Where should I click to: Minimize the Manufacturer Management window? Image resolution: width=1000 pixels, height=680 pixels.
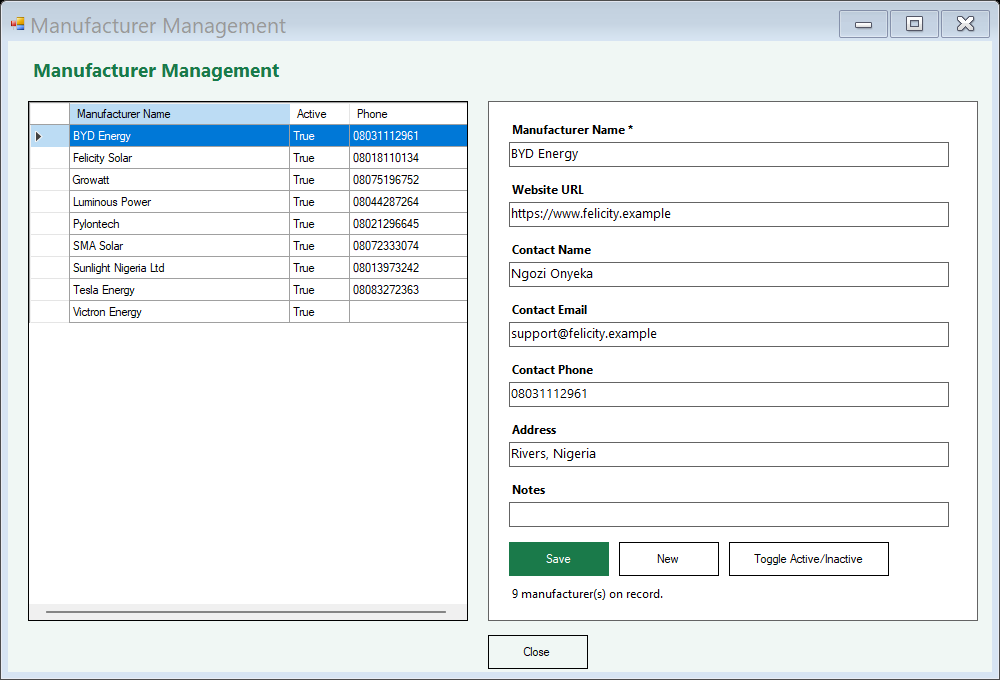tap(863, 24)
